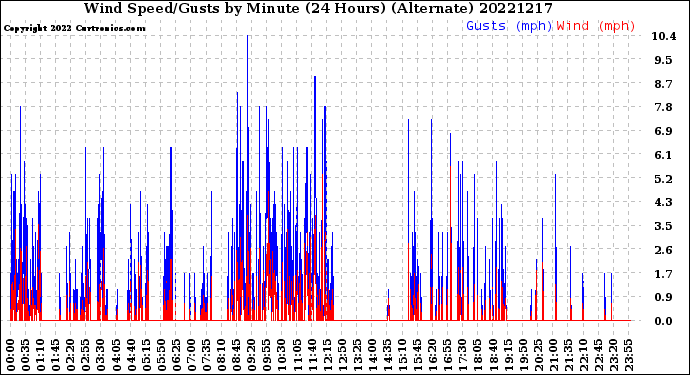This screenshot has height=375, width=690.
Task: Click the 4.3 y-axis value
Action: (664, 202)
